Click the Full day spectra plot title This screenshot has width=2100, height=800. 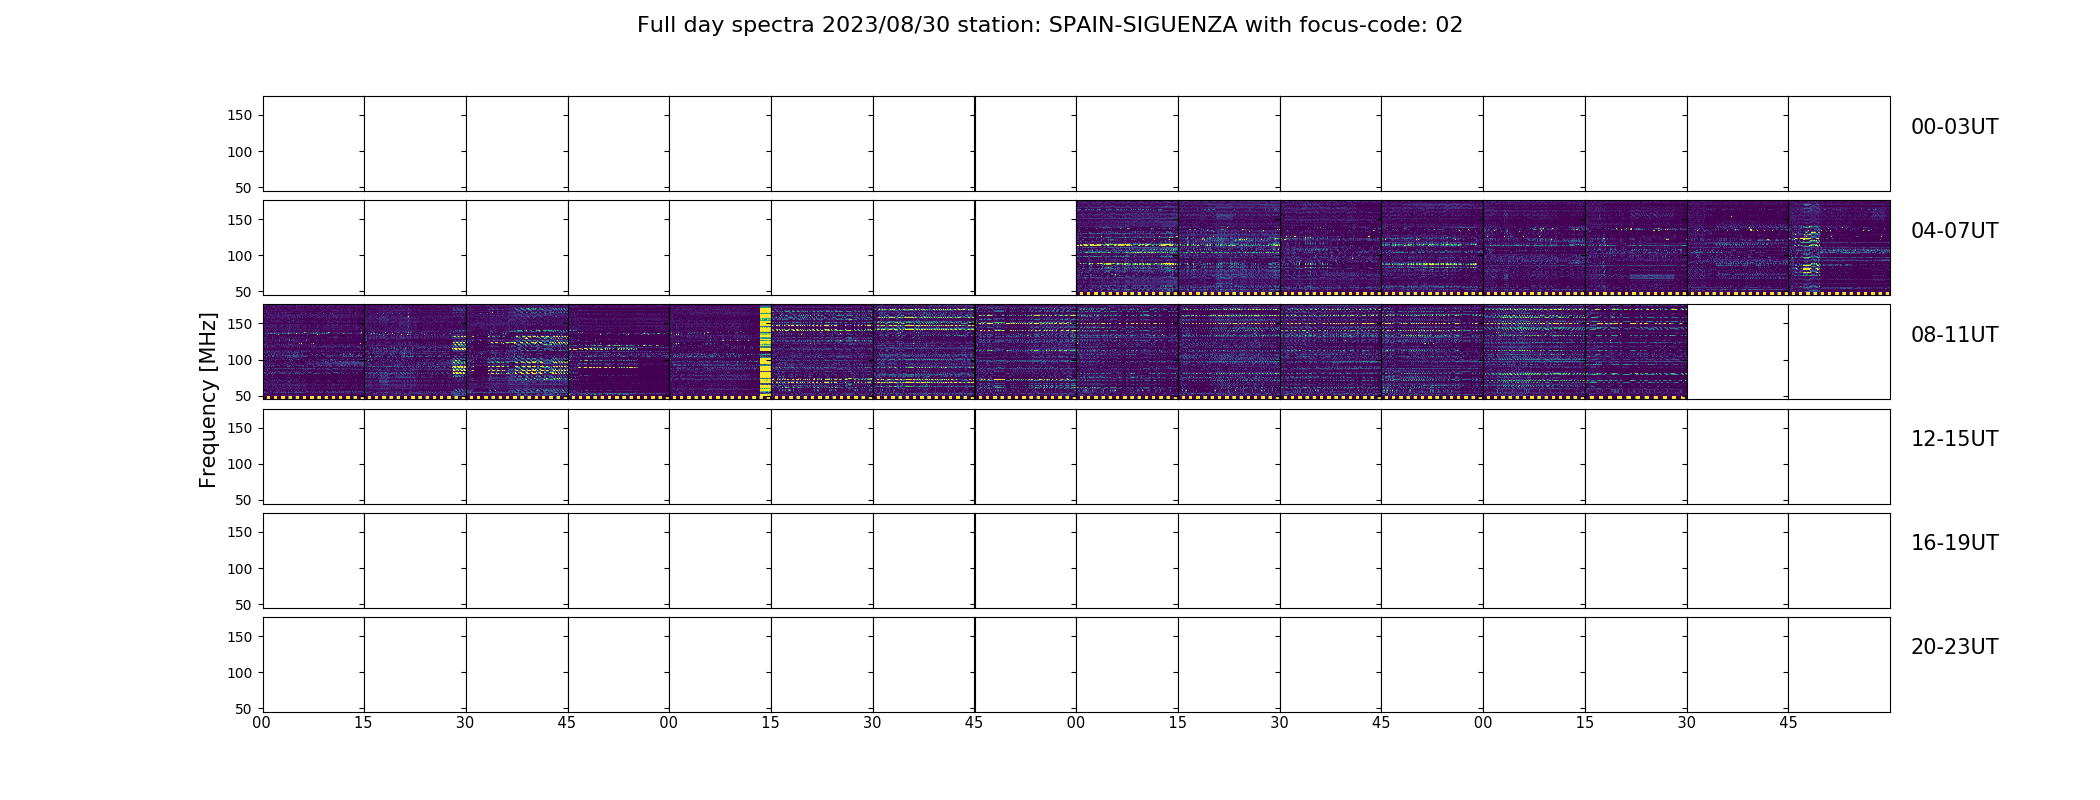tap(1050, 25)
